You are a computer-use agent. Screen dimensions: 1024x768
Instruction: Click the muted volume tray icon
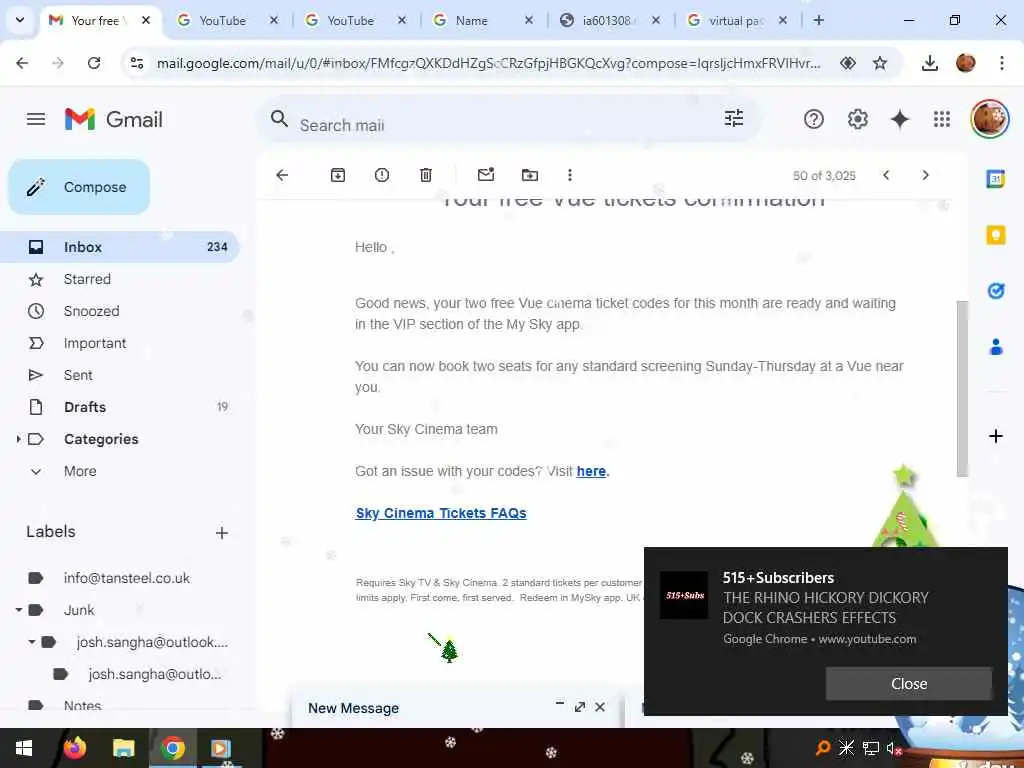pos(894,748)
